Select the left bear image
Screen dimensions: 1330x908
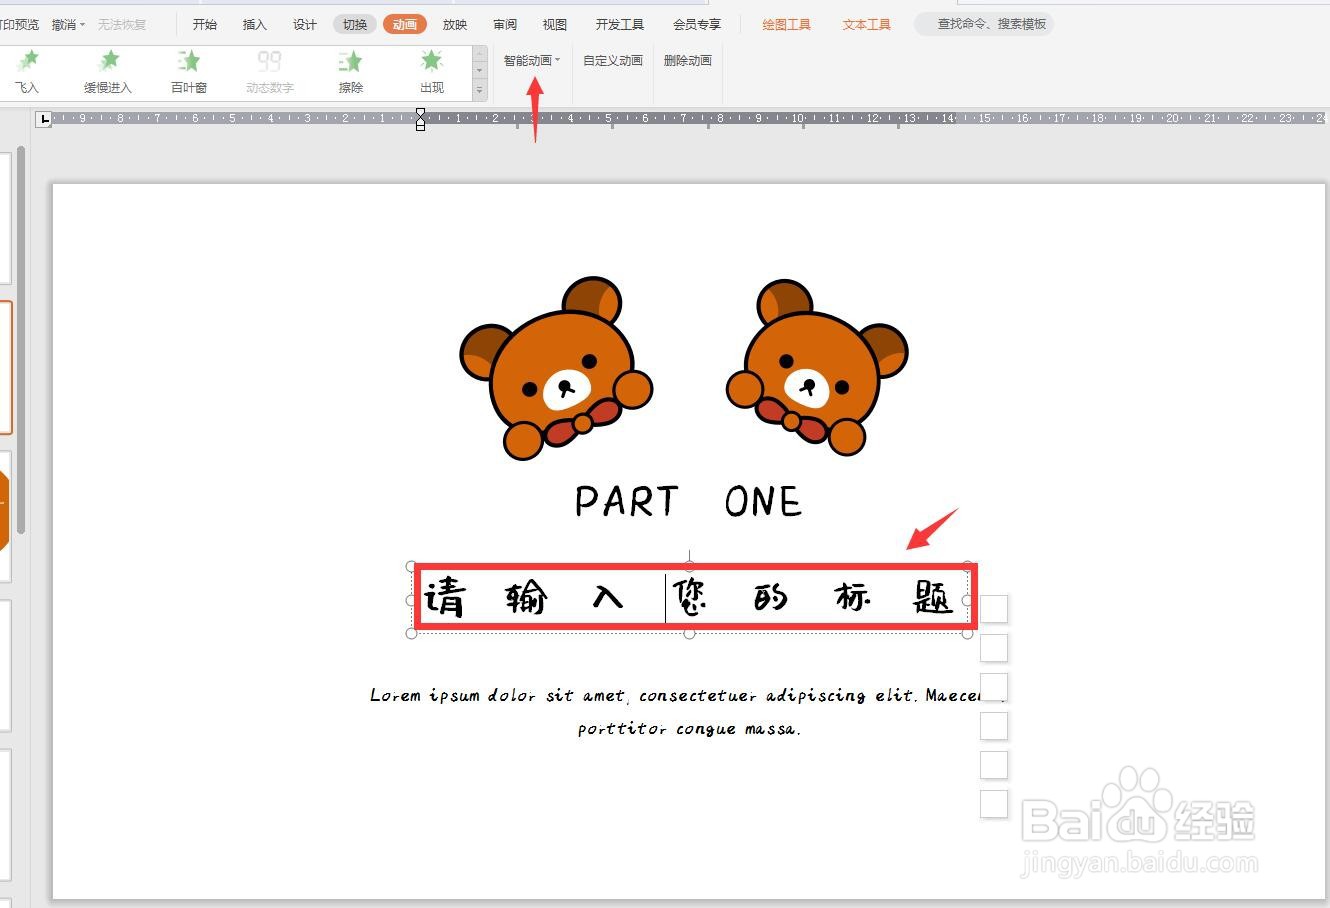pyautogui.click(x=557, y=369)
